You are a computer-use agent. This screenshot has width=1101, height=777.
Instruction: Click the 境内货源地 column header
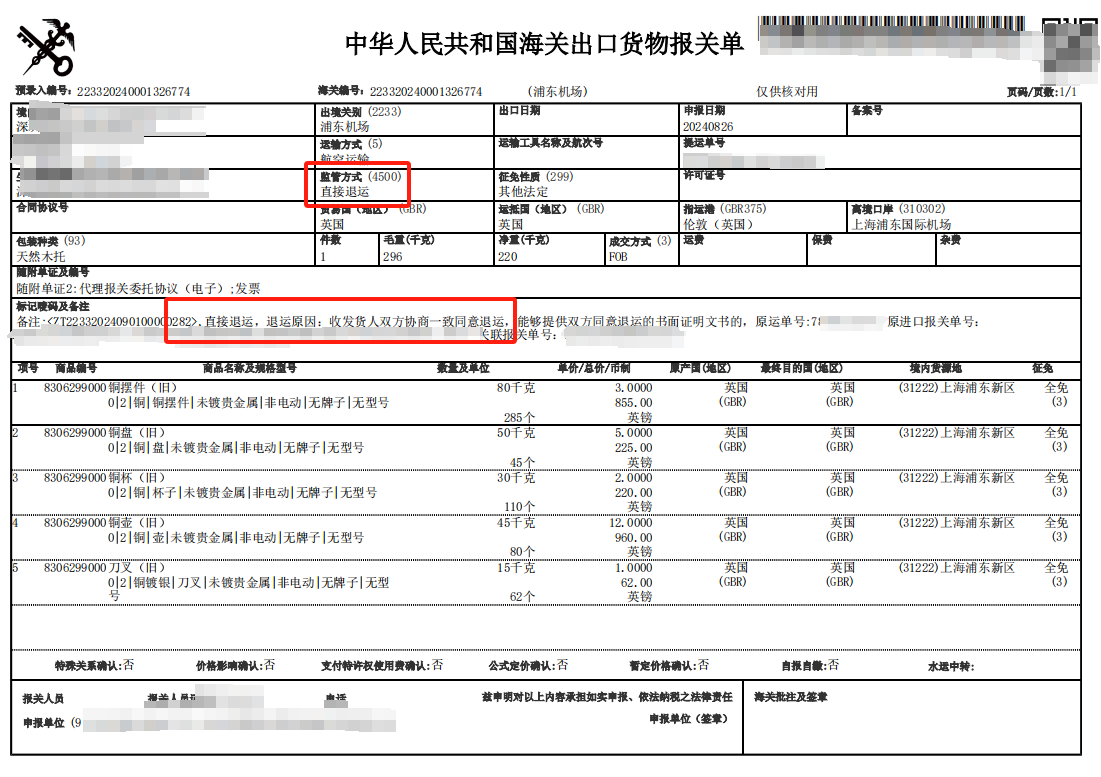click(x=935, y=368)
